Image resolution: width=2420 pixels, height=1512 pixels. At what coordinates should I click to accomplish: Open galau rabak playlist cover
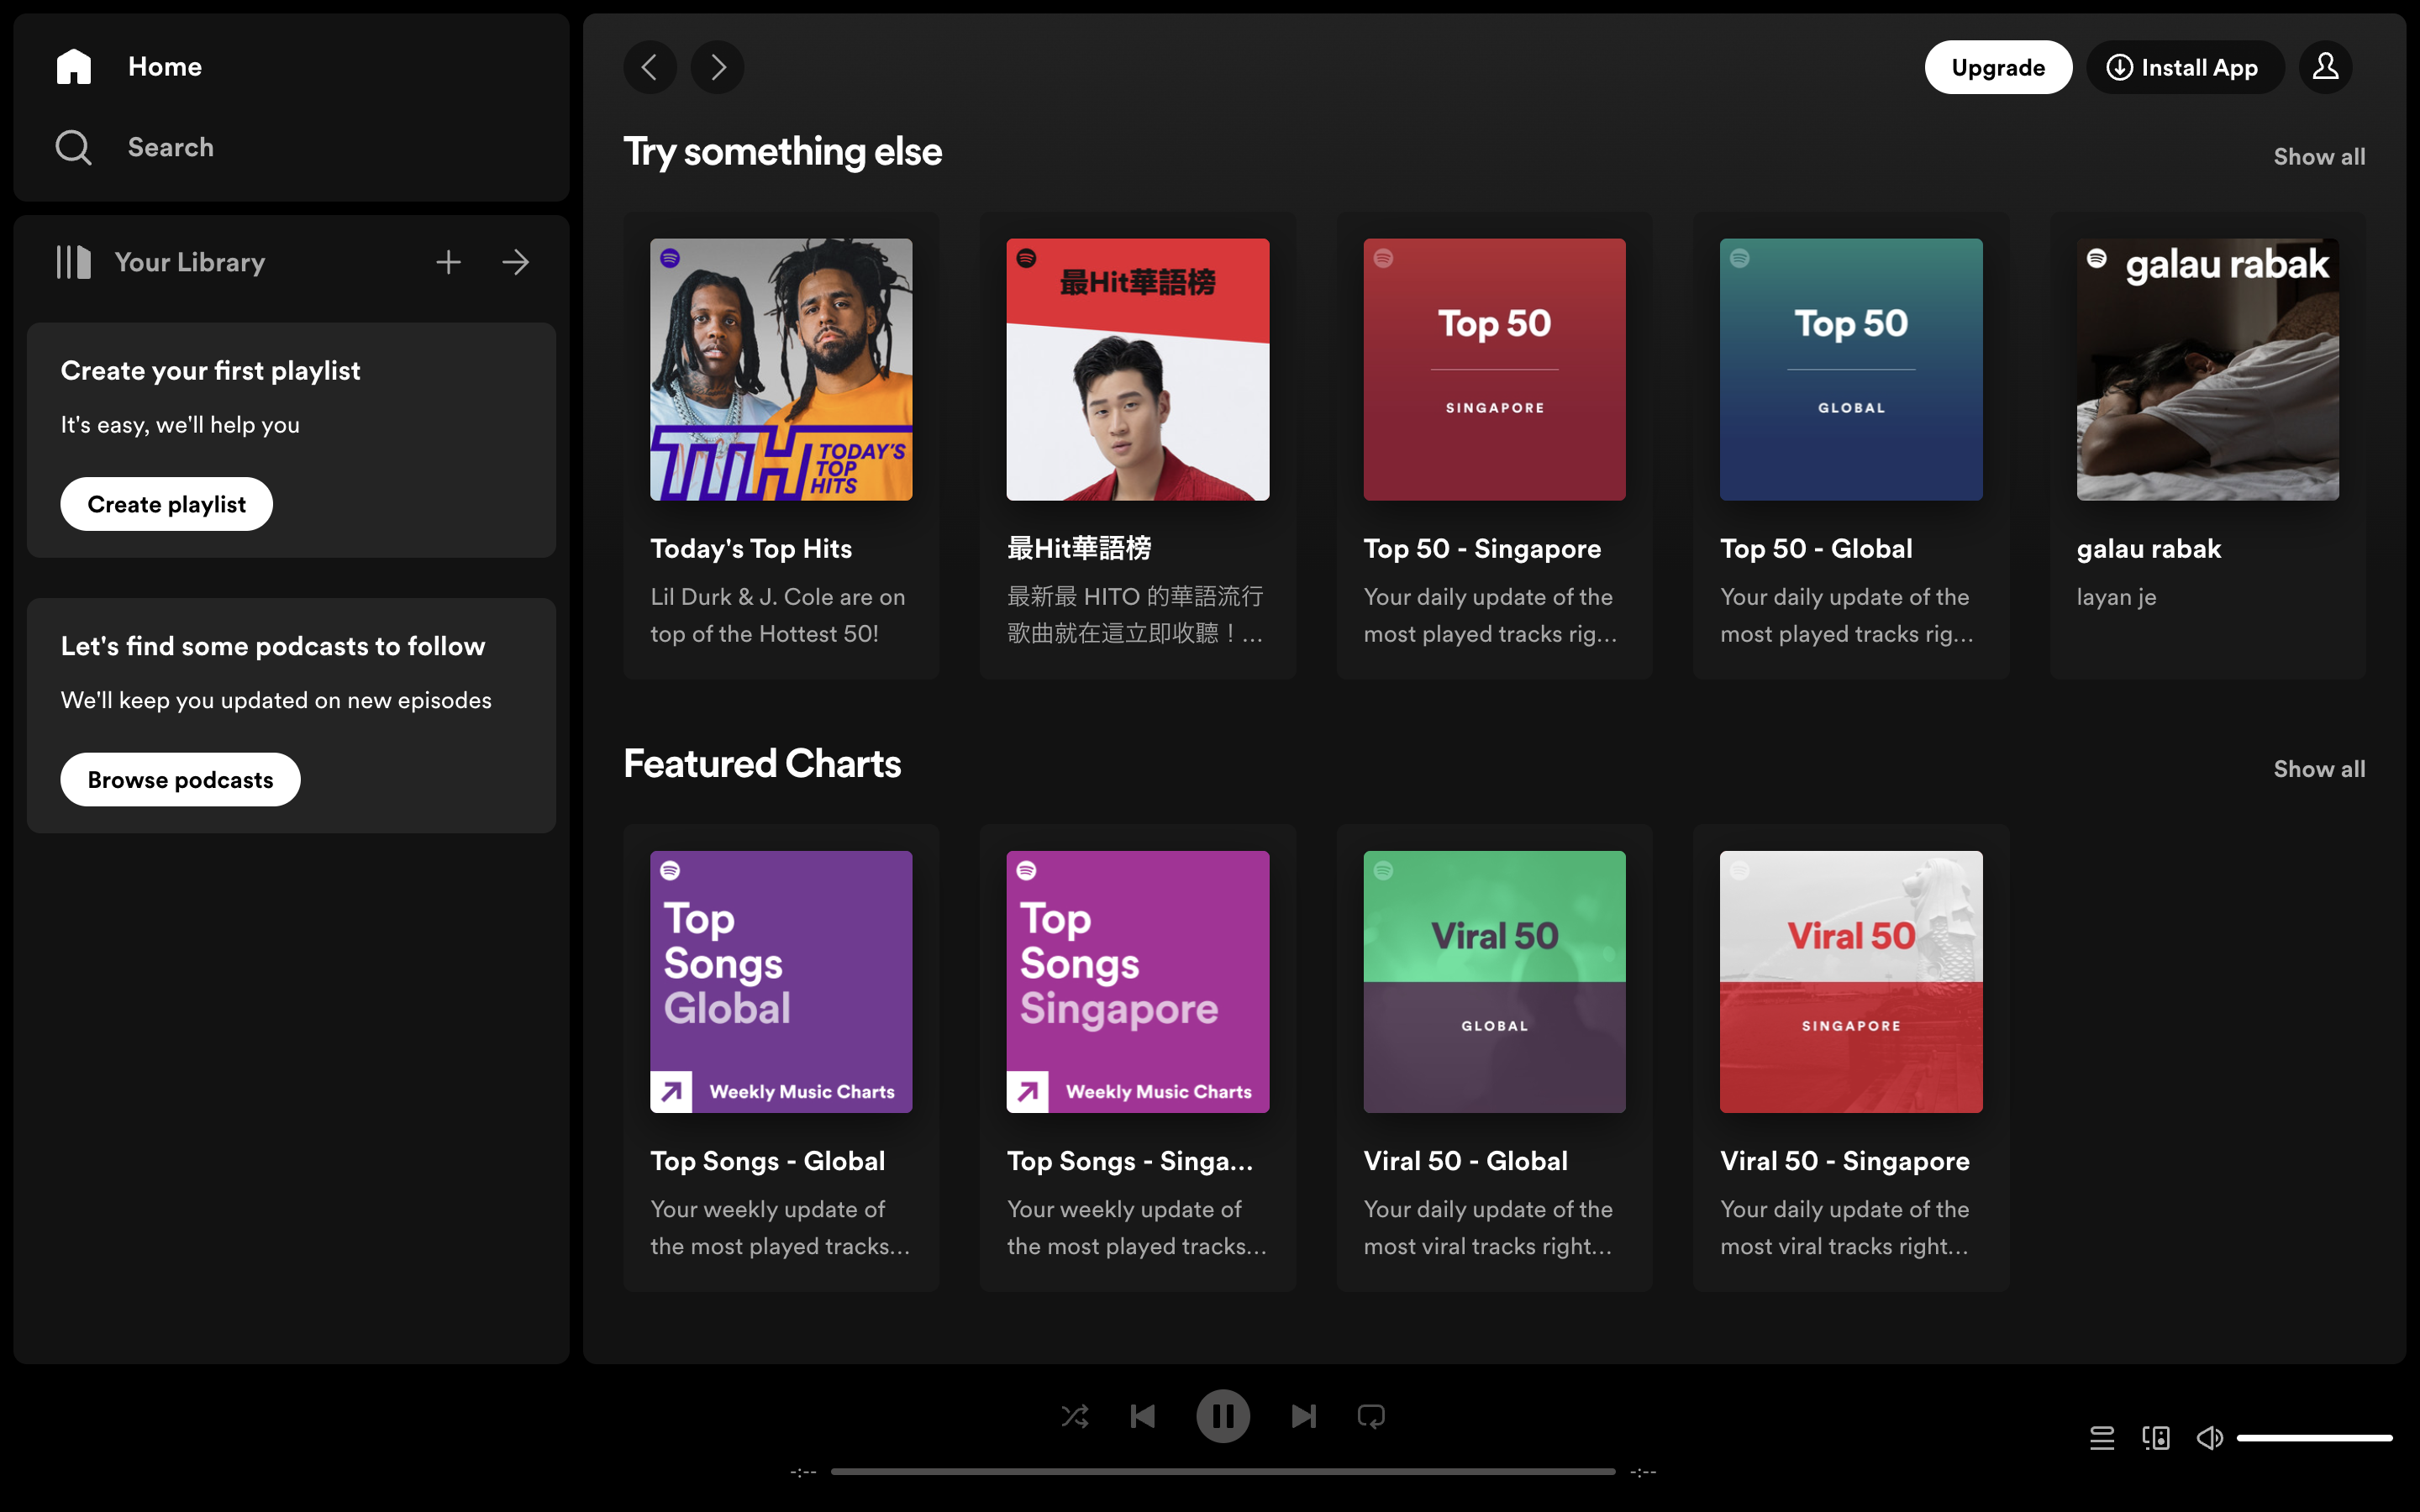(2208, 369)
